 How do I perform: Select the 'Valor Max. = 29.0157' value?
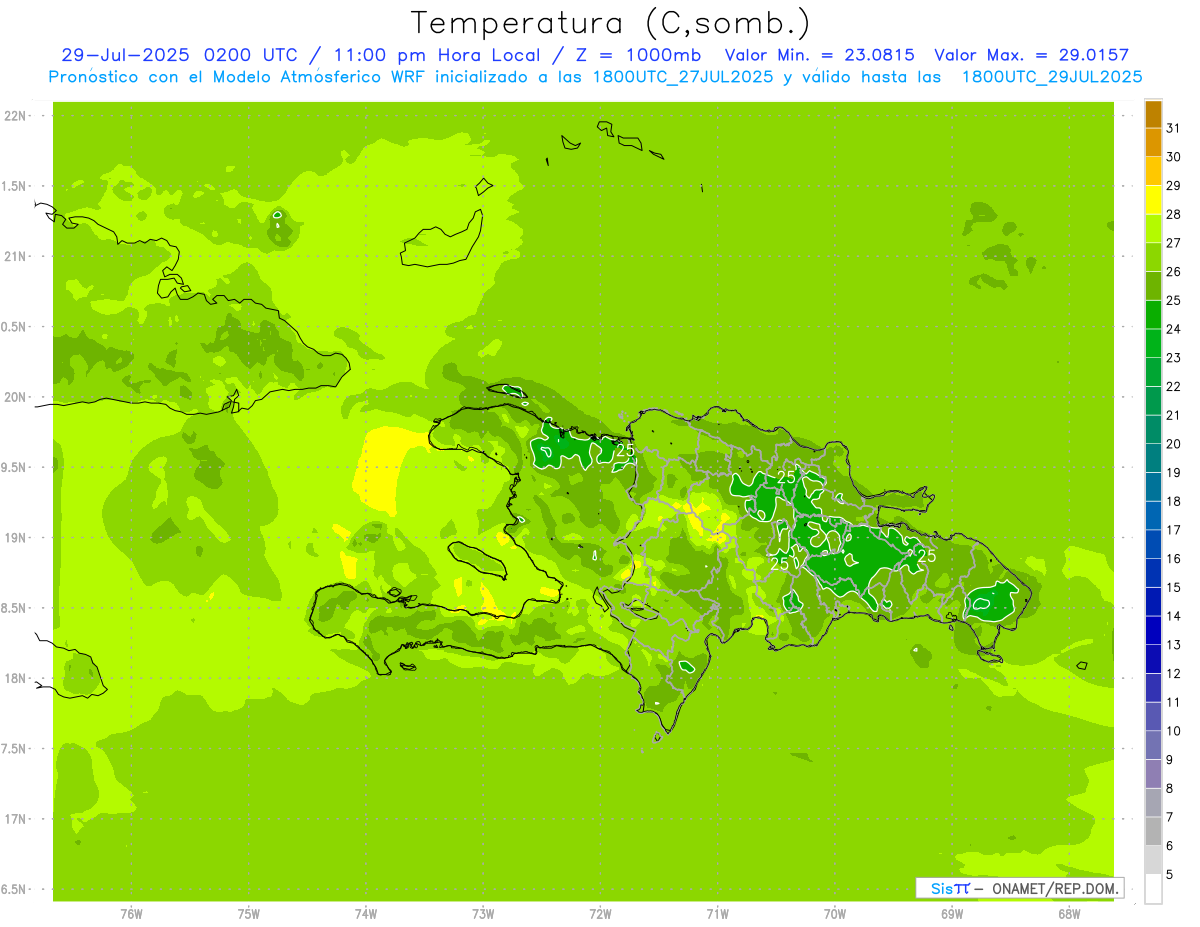1031,55
